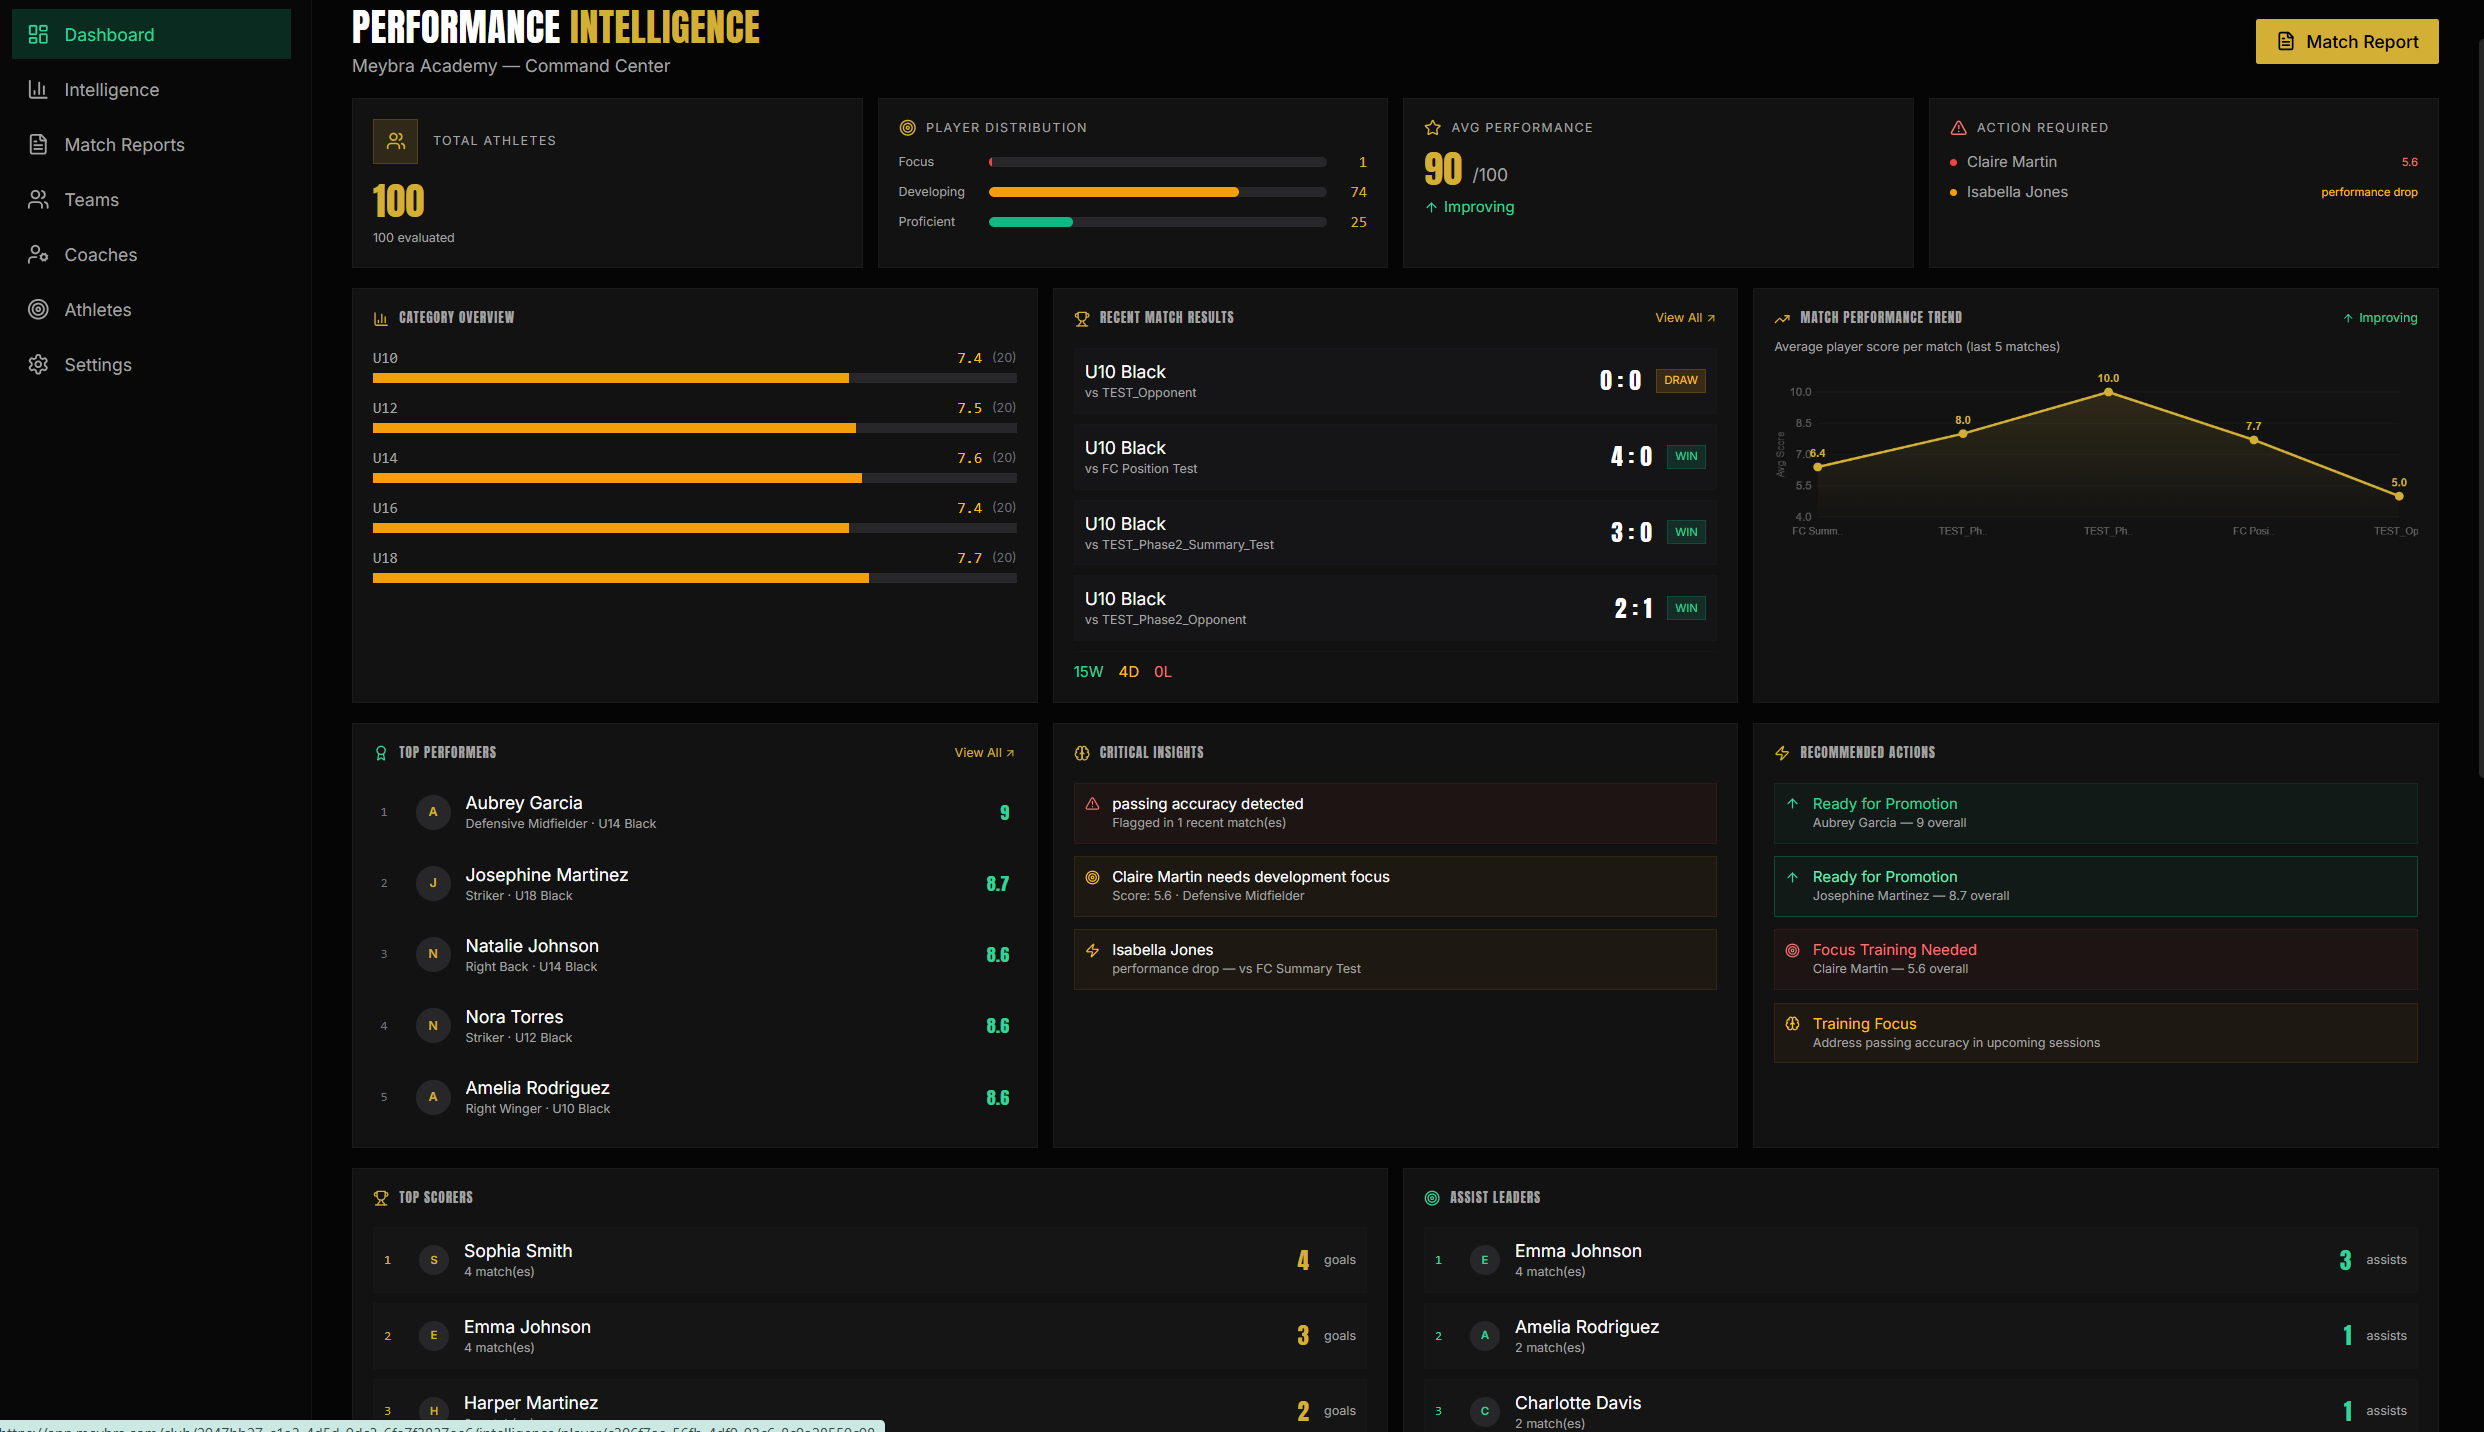Select Josephine Martinez in Top Performers
Image resolution: width=2484 pixels, height=1432 pixels.
pos(695,884)
